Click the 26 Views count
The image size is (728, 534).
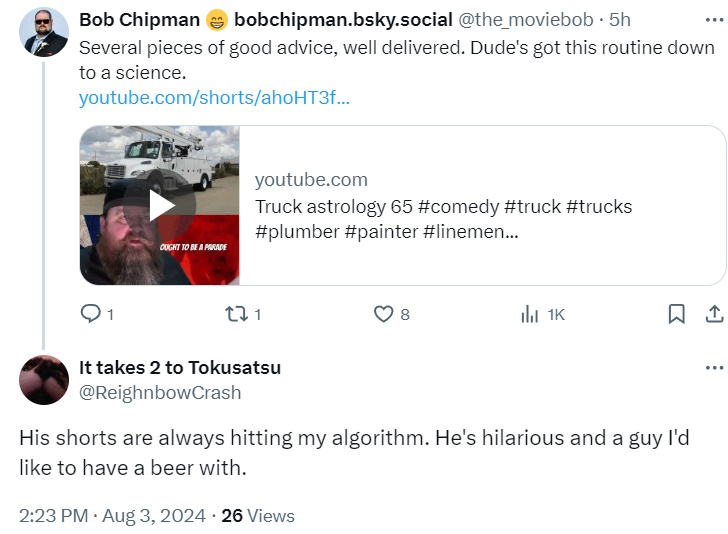pos(258,516)
